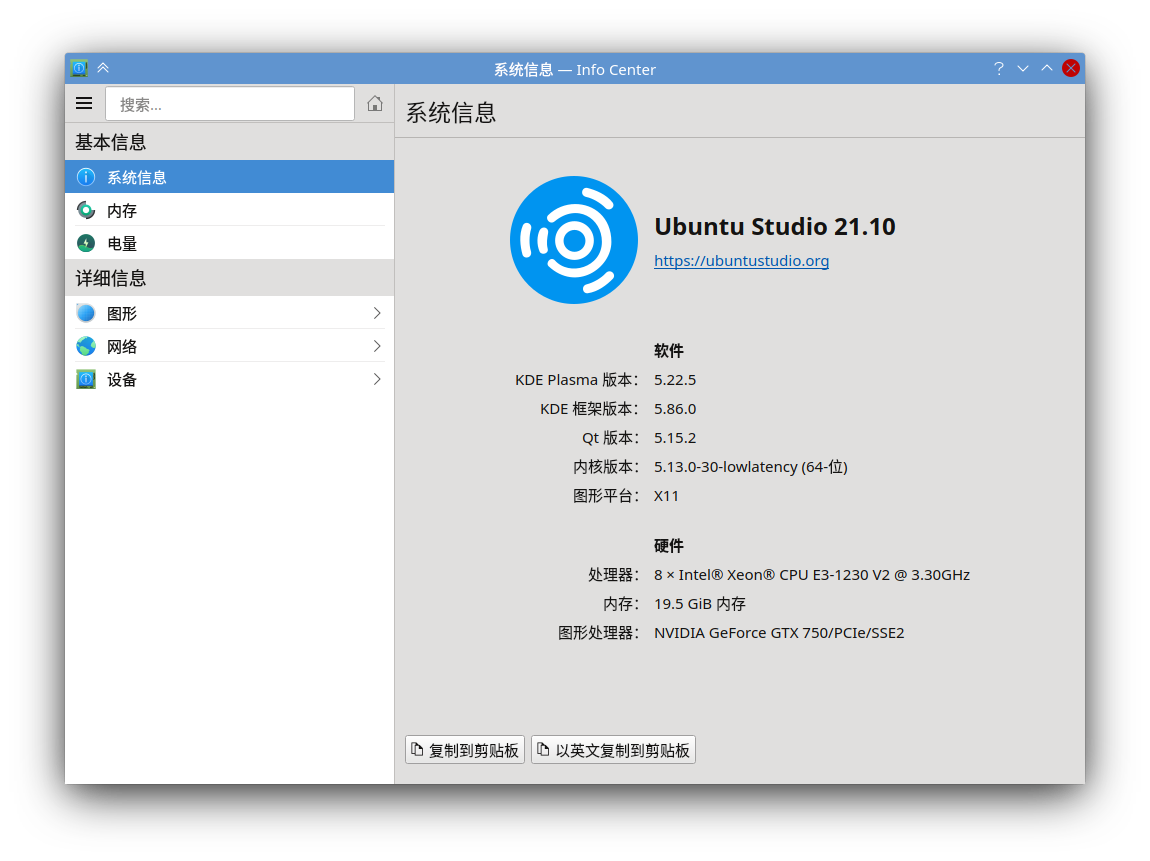
Task: Click the 内核版本 label
Action: [606, 467]
